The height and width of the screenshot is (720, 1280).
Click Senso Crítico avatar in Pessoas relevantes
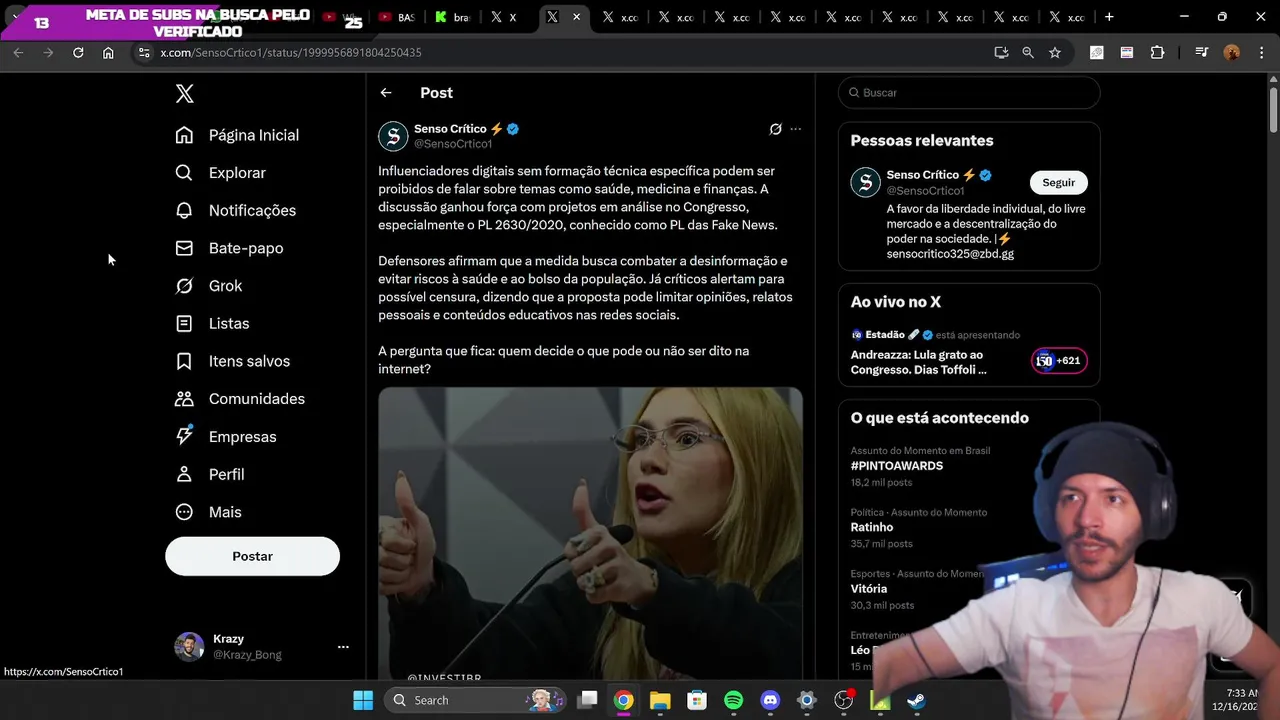(865, 182)
